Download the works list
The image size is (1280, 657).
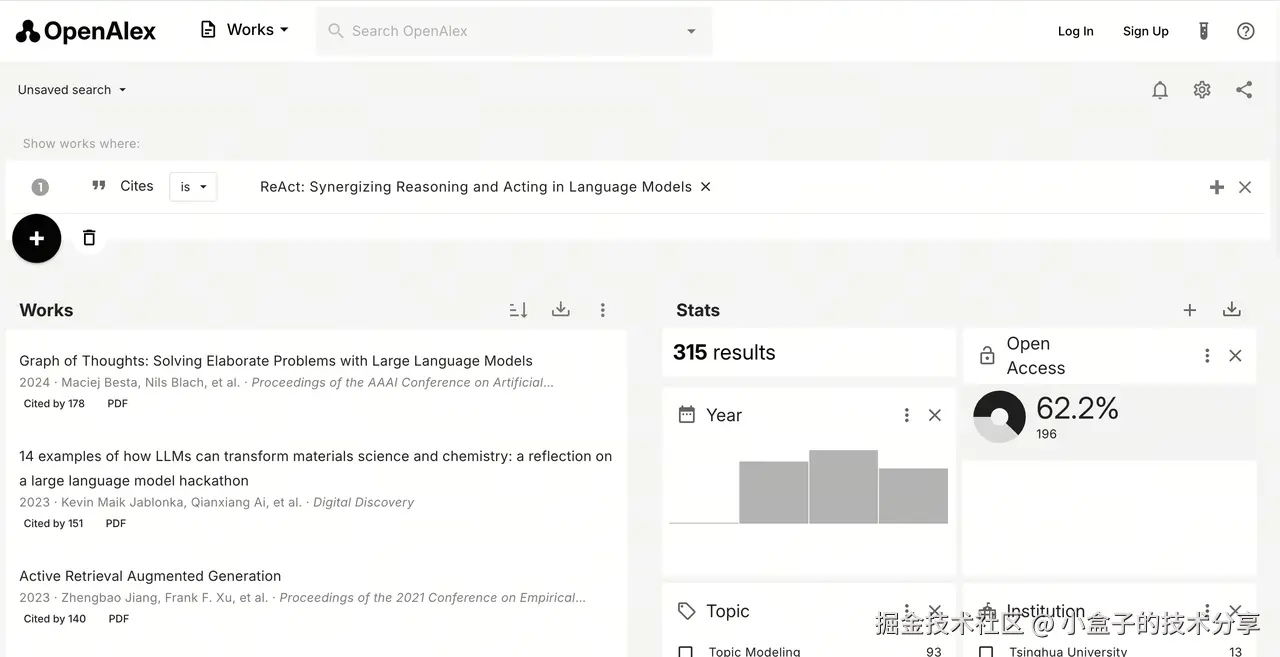(561, 310)
